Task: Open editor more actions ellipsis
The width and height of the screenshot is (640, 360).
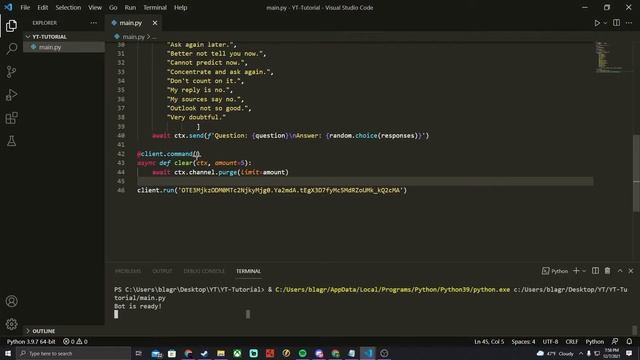Action: click(629, 23)
